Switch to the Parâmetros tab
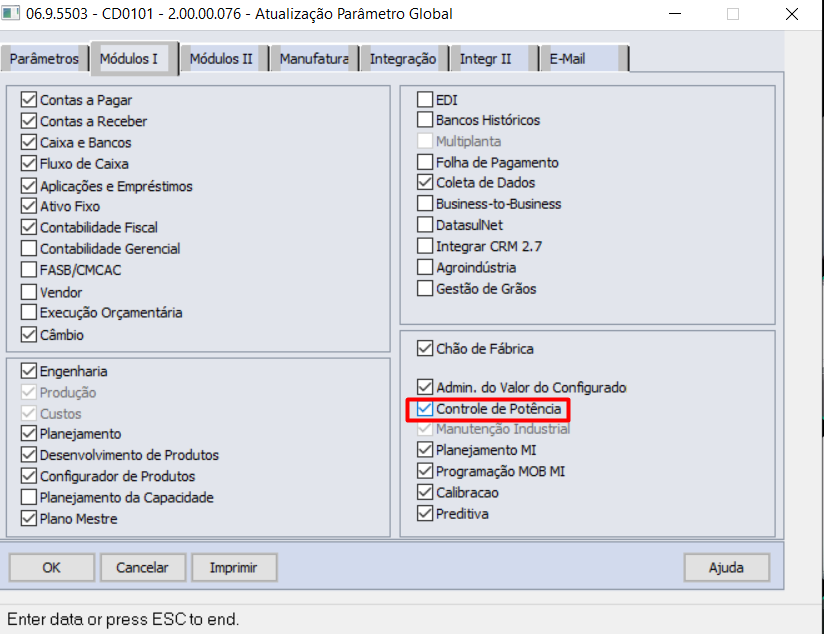Viewport: 824px width, 634px height. (44, 58)
